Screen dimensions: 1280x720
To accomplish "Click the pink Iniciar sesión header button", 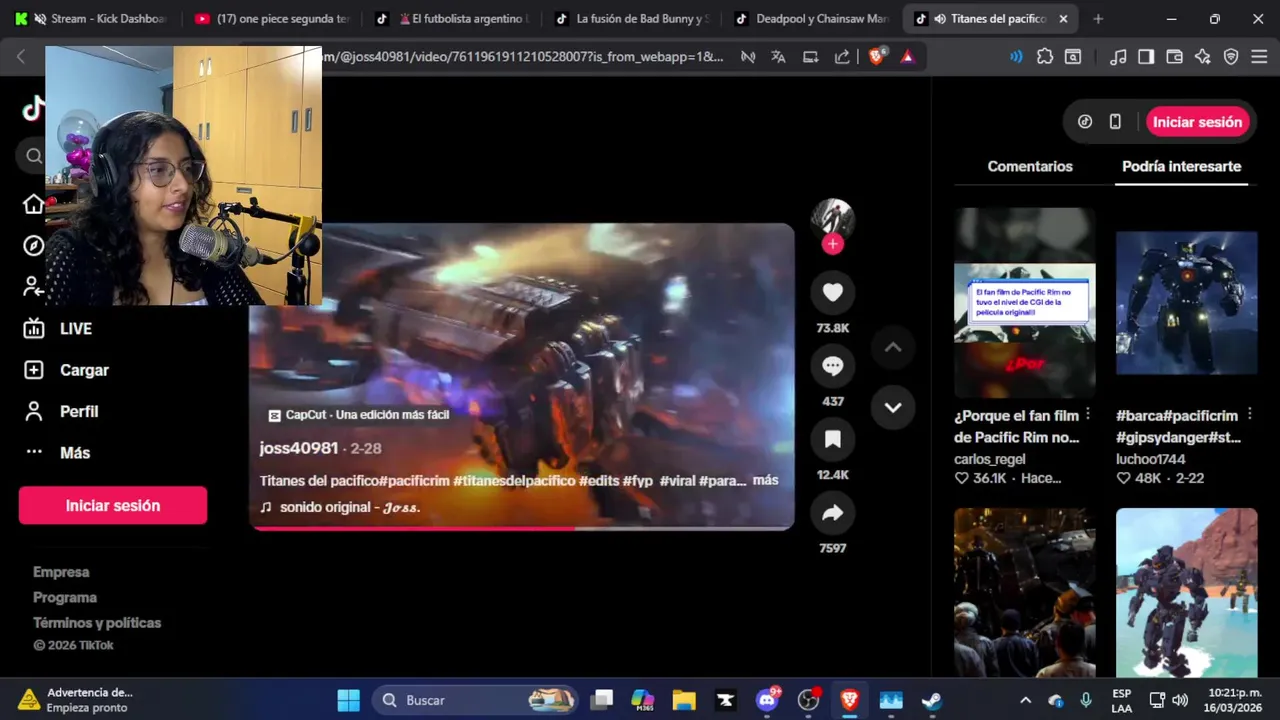I will pyautogui.click(x=1197, y=122).
